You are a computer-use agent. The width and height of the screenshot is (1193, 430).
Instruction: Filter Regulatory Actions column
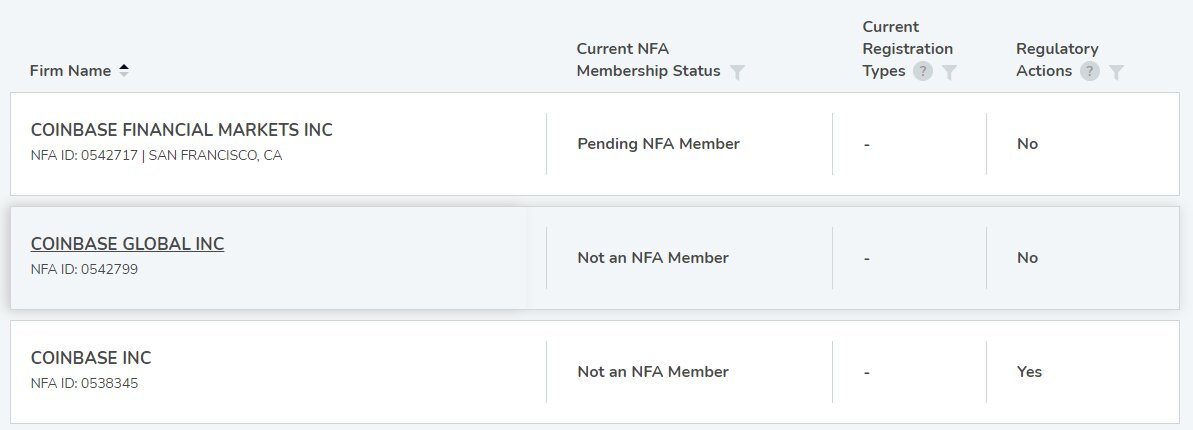tap(1116, 72)
